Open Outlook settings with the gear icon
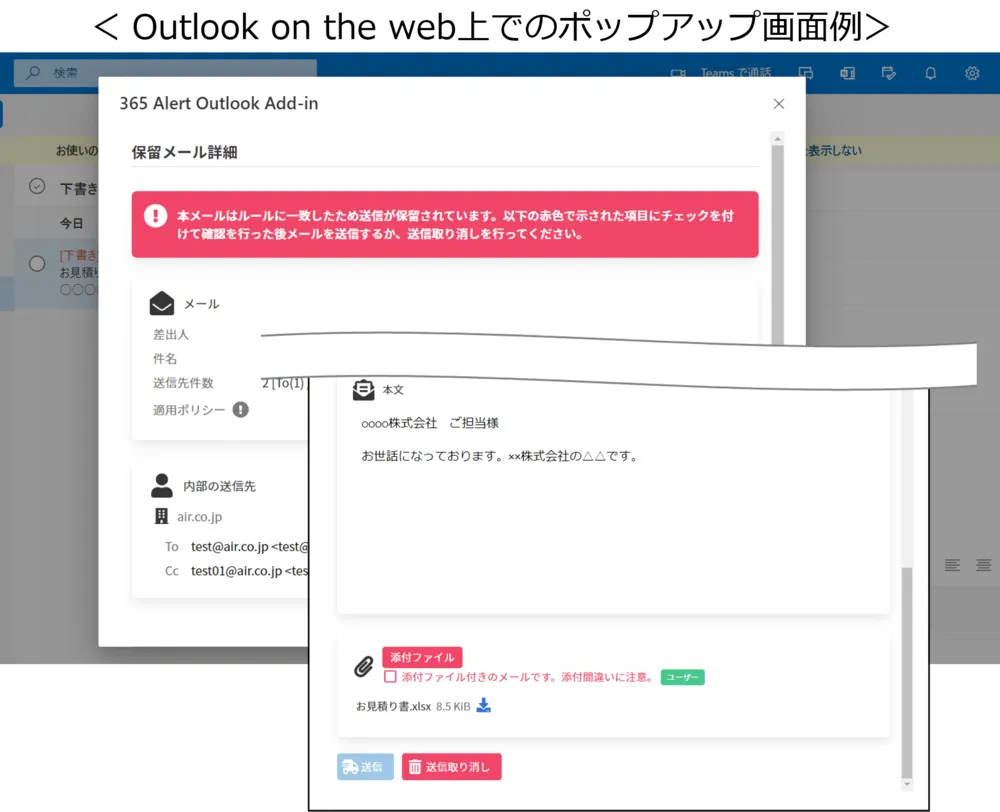 pos(970,73)
